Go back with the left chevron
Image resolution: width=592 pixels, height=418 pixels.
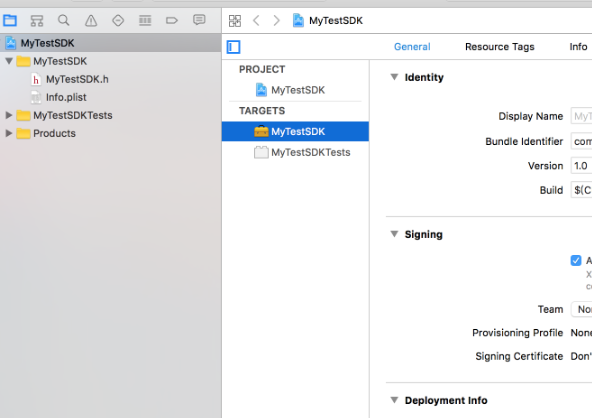[256, 20]
